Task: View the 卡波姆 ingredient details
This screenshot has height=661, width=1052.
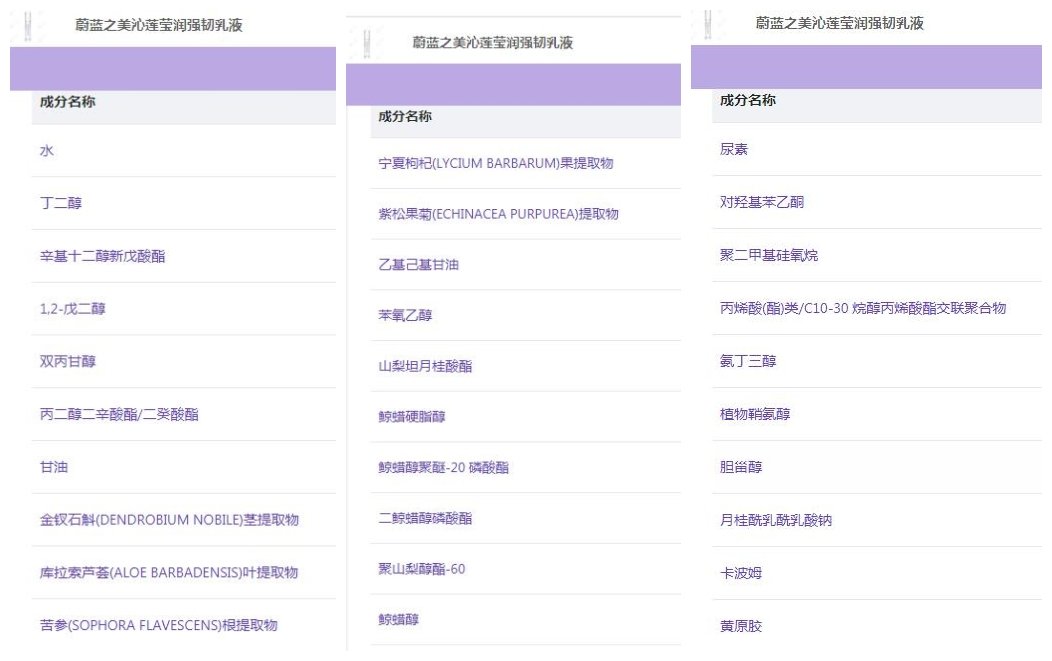Action: pyautogui.click(x=741, y=573)
